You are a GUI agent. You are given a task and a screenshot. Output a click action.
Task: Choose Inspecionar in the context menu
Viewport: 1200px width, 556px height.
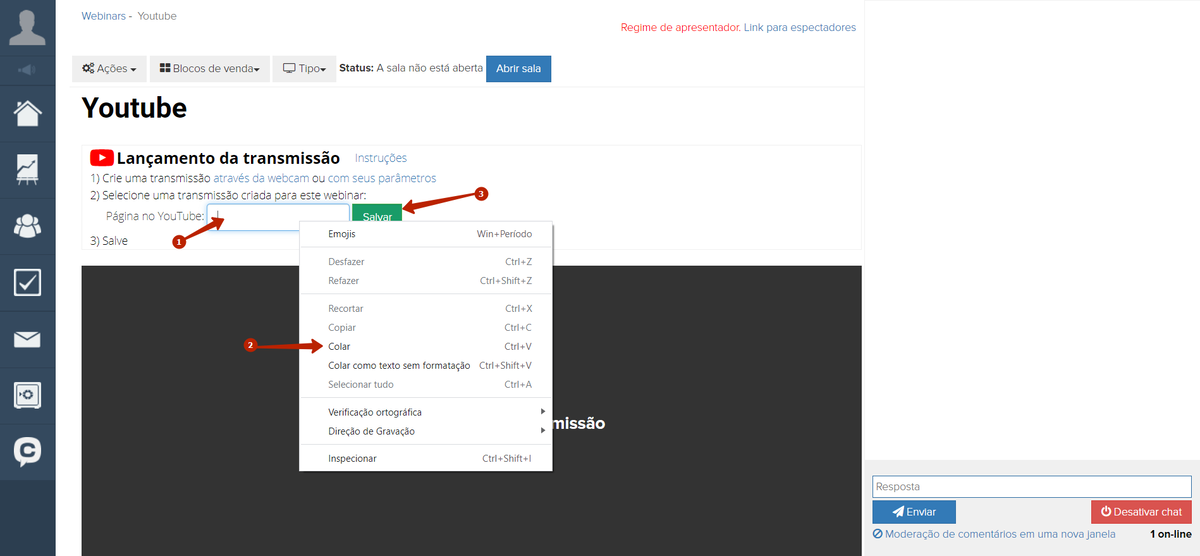pos(426,459)
